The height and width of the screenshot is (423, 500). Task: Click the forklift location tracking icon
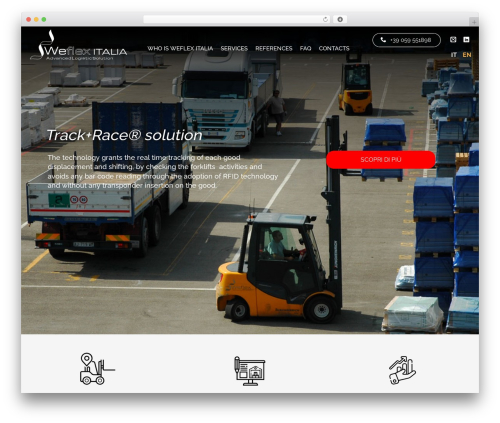pyautogui.click(x=97, y=369)
